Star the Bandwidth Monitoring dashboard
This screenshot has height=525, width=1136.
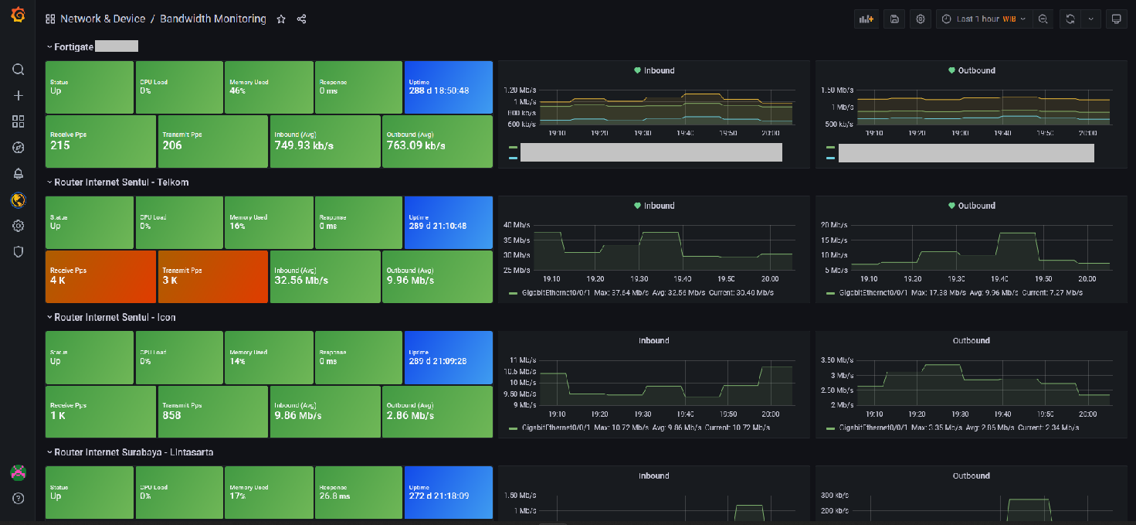pos(281,20)
